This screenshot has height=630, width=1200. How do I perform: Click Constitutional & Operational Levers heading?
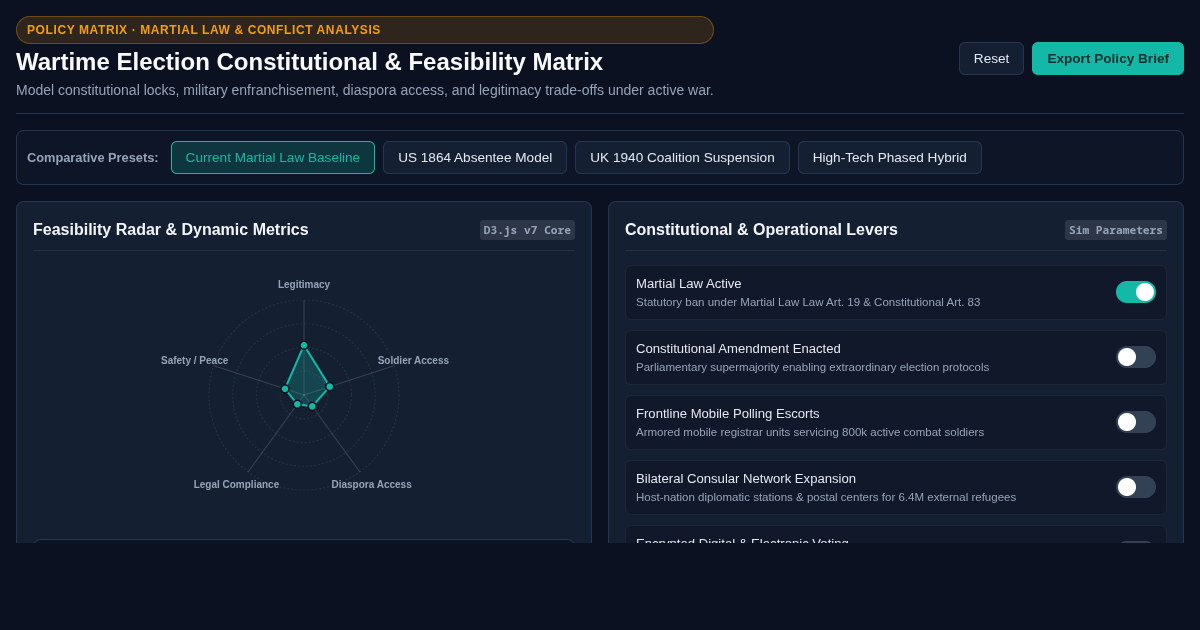click(761, 230)
